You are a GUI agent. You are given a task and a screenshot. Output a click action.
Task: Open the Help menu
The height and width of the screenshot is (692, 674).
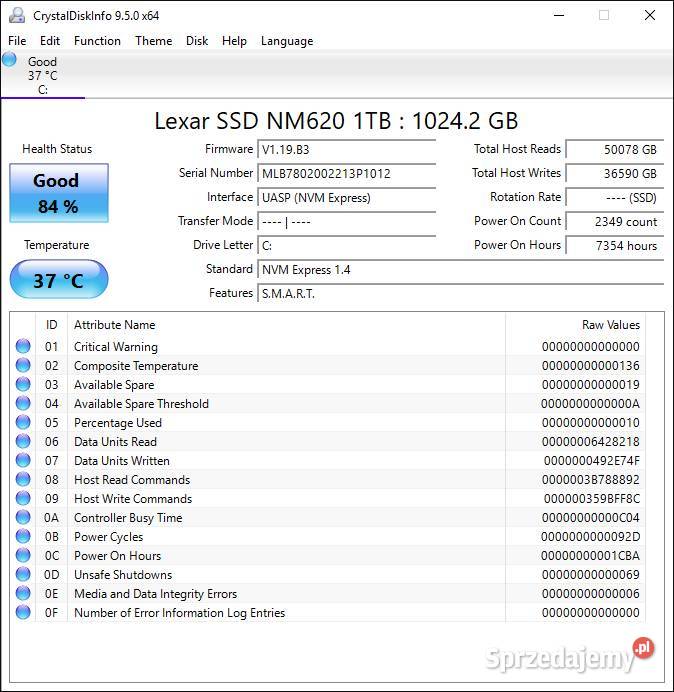point(234,41)
